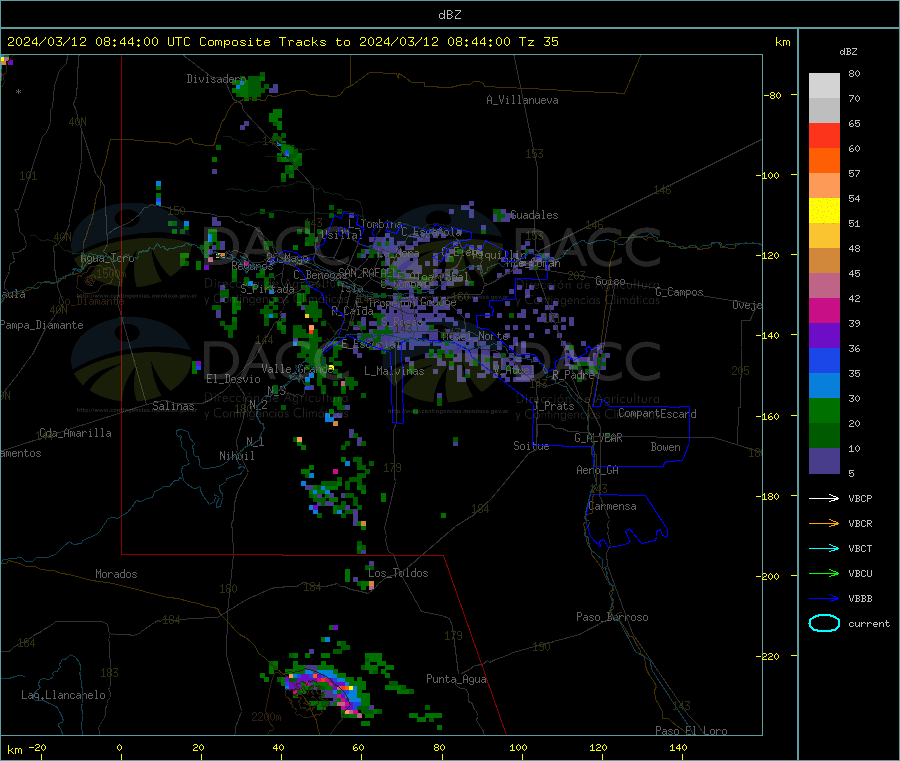900x761 pixels.
Task: Pick the light gray top legend swatch
Action: 824,86
